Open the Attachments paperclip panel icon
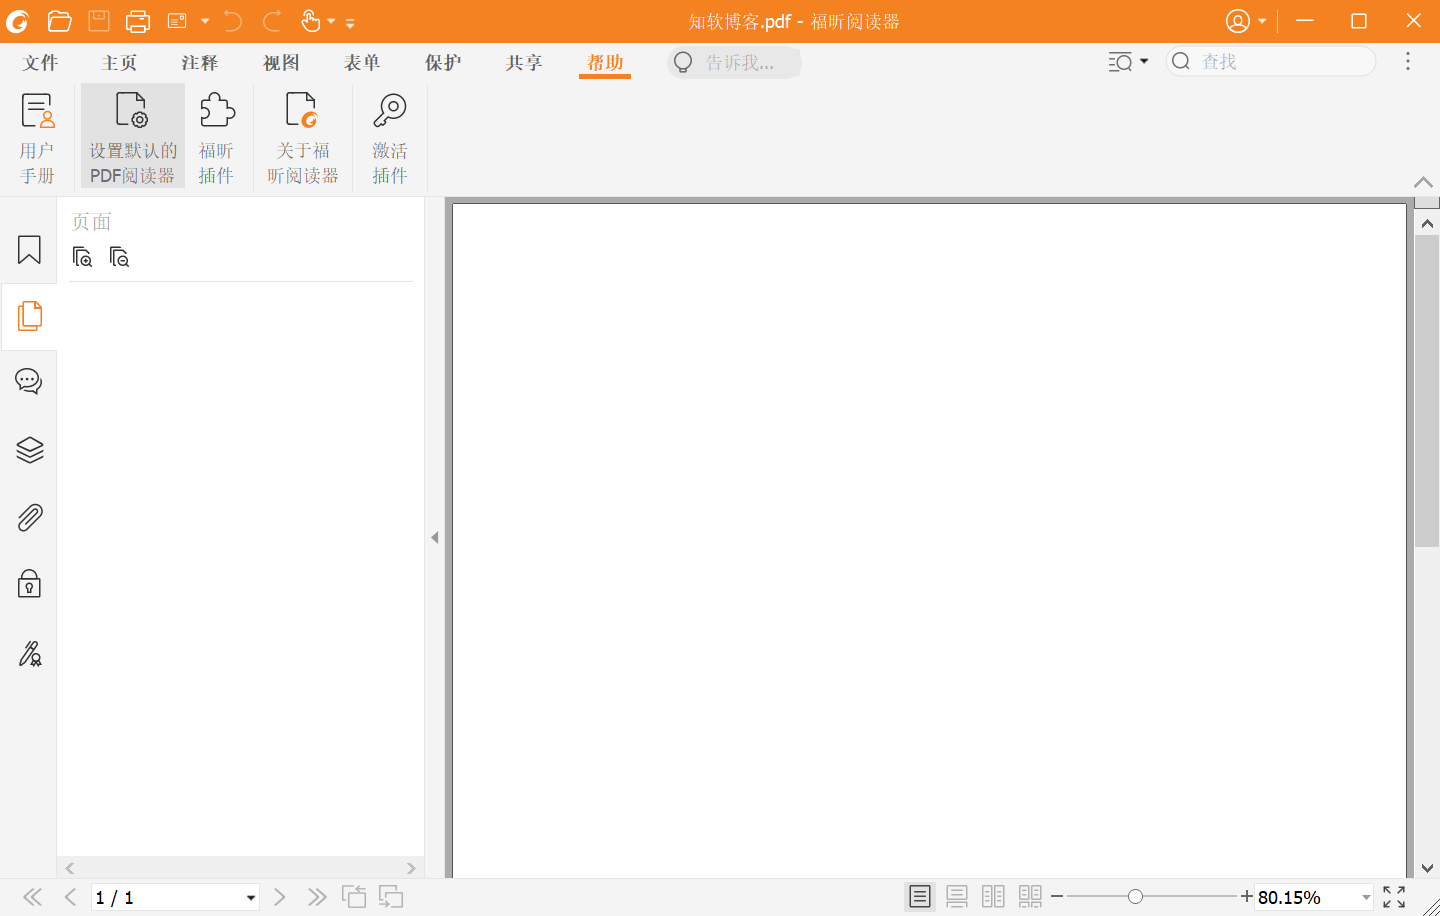This screenshot has height=916, width=1440. [29, 517]
